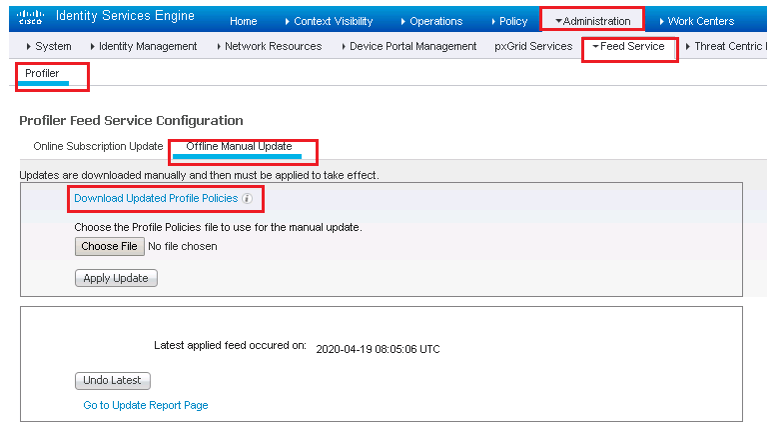Screen dimensions: 783x434
Task: Expand the Threat Centric submenu
Action: click(726, 46)
